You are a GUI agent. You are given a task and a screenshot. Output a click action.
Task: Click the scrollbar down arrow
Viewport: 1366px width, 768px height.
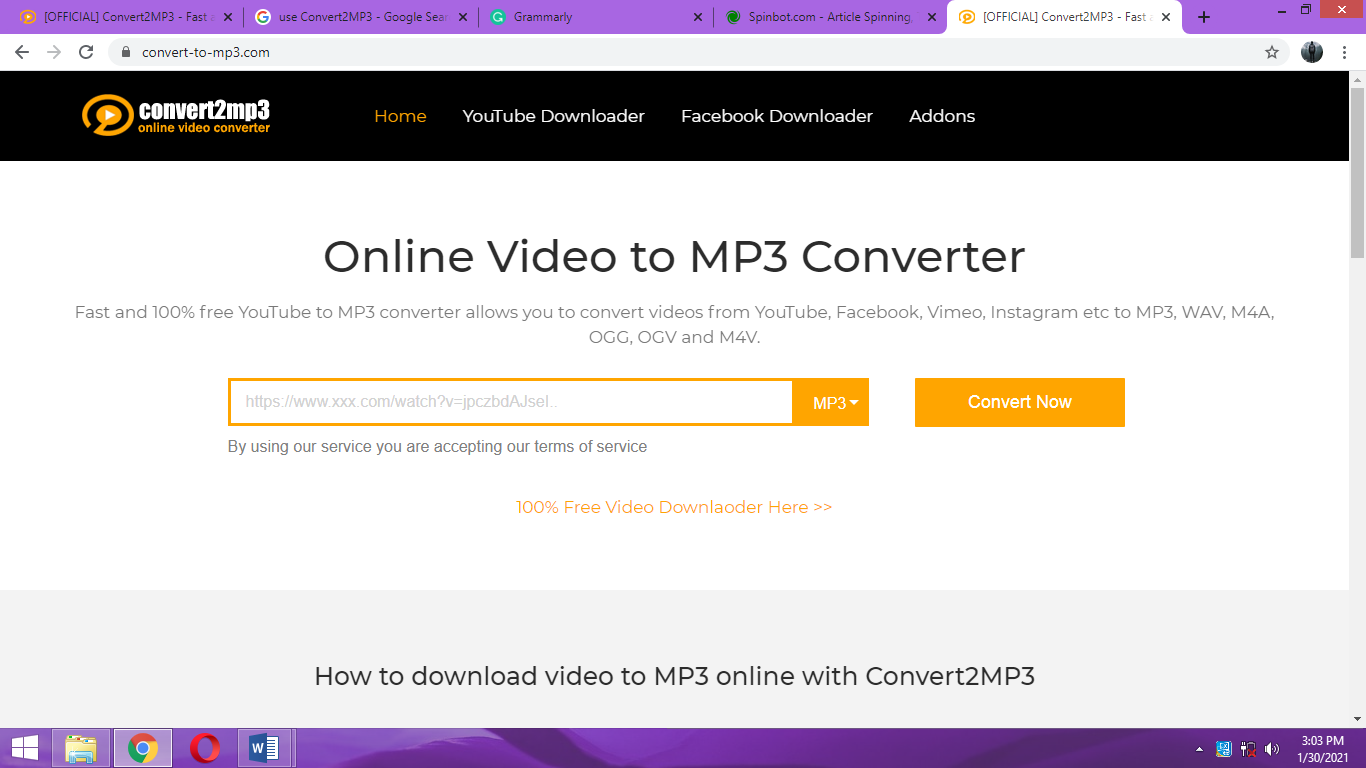pyautogui.click(x=1357, y=719)
